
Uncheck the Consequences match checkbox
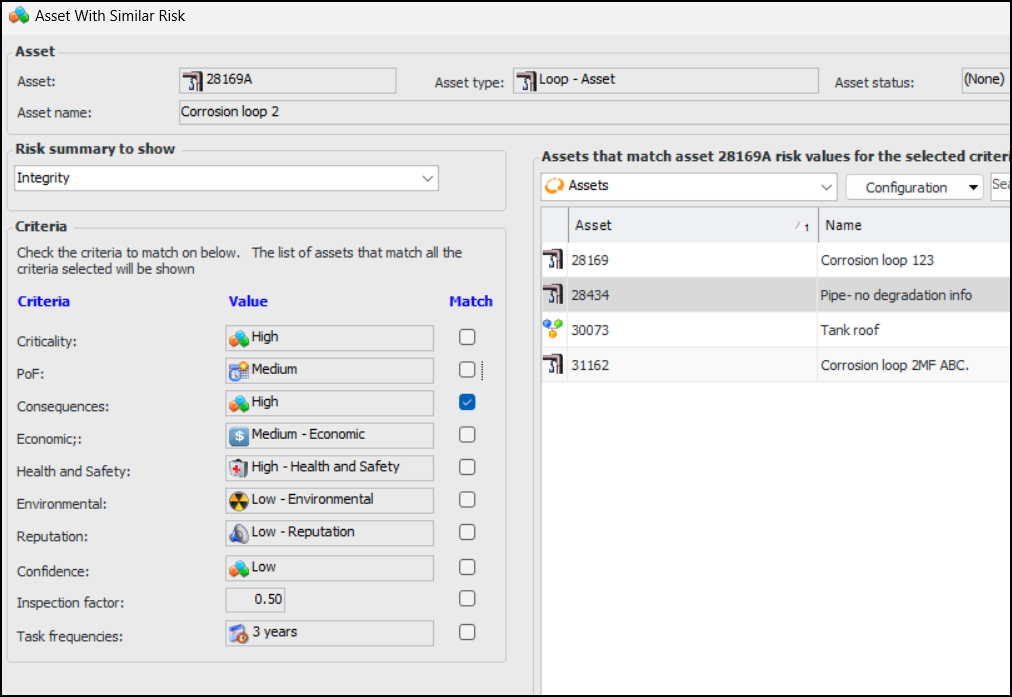click(467, 402)
